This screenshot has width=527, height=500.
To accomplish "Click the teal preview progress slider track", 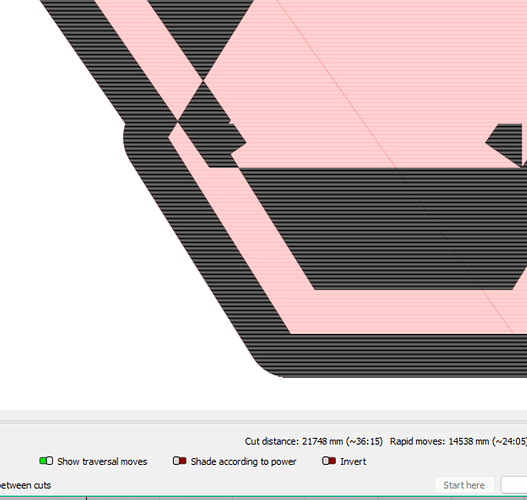I will [264, 496].
